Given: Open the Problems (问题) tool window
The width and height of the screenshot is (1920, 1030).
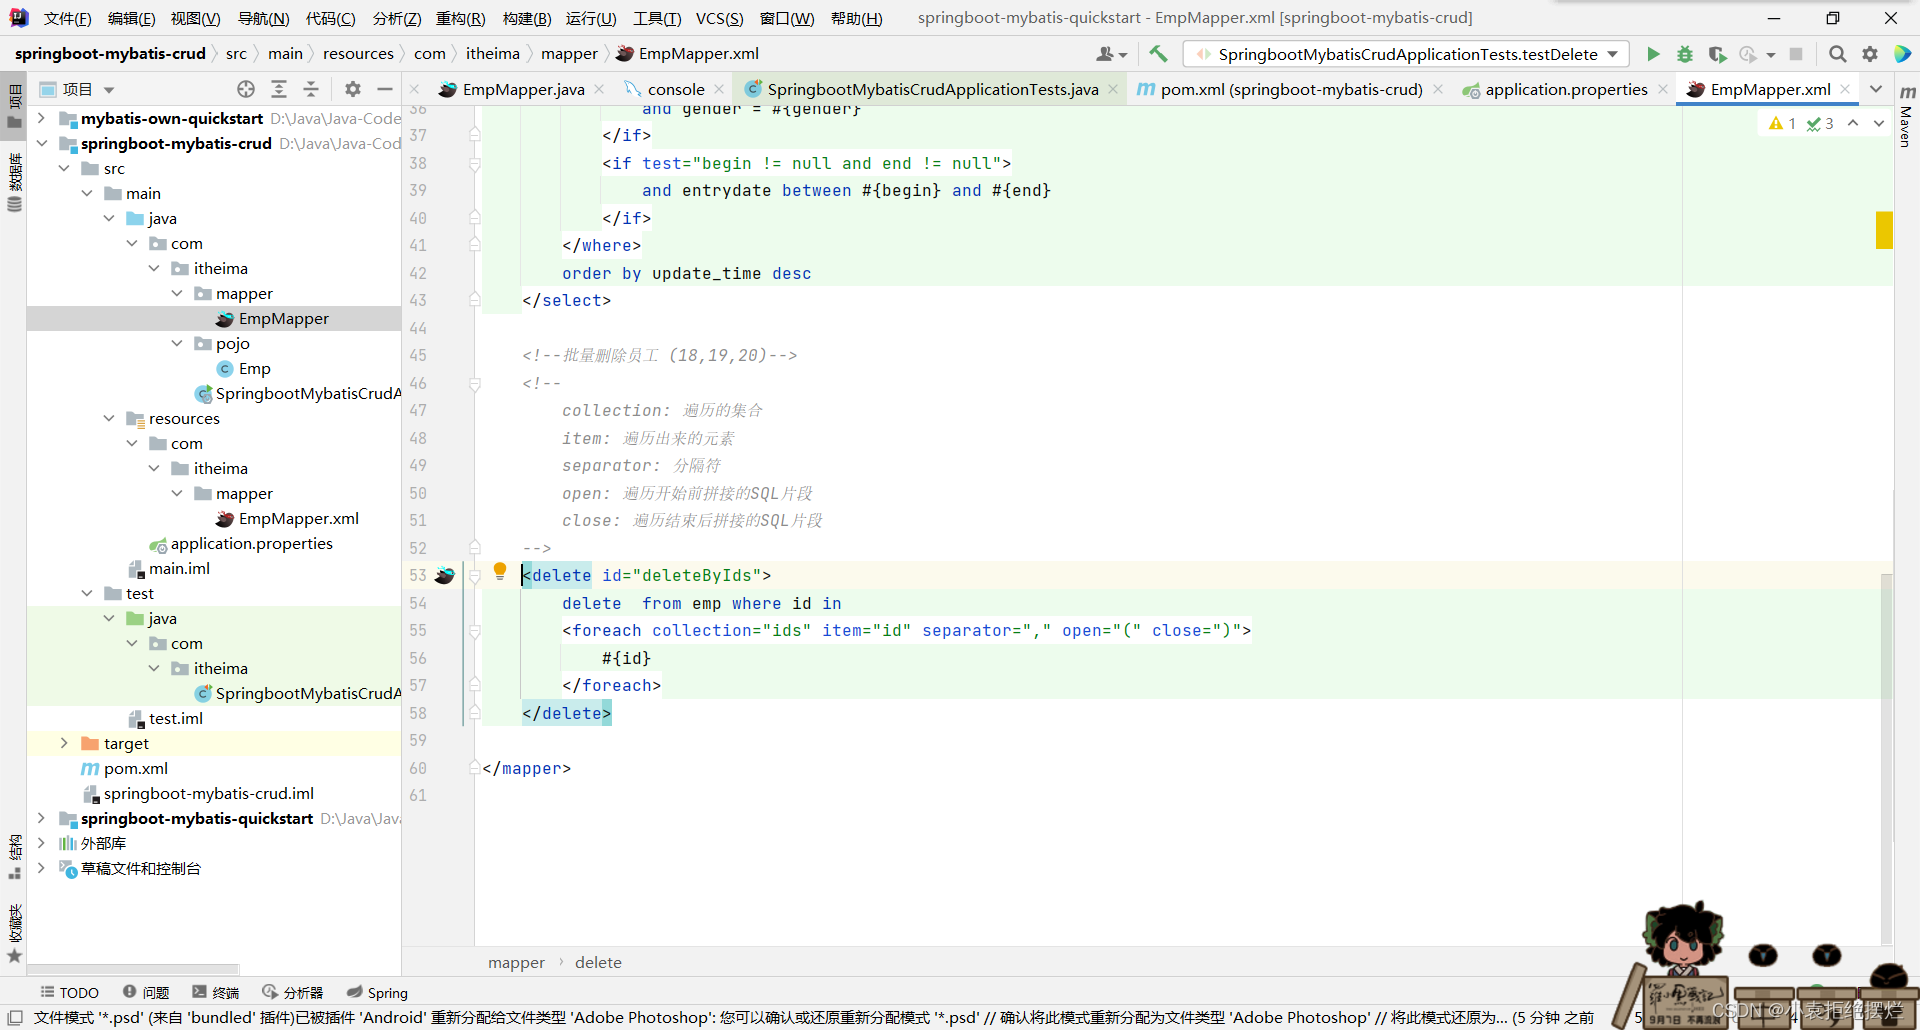Looking at the screenshot, I should [x=146, y=993].
